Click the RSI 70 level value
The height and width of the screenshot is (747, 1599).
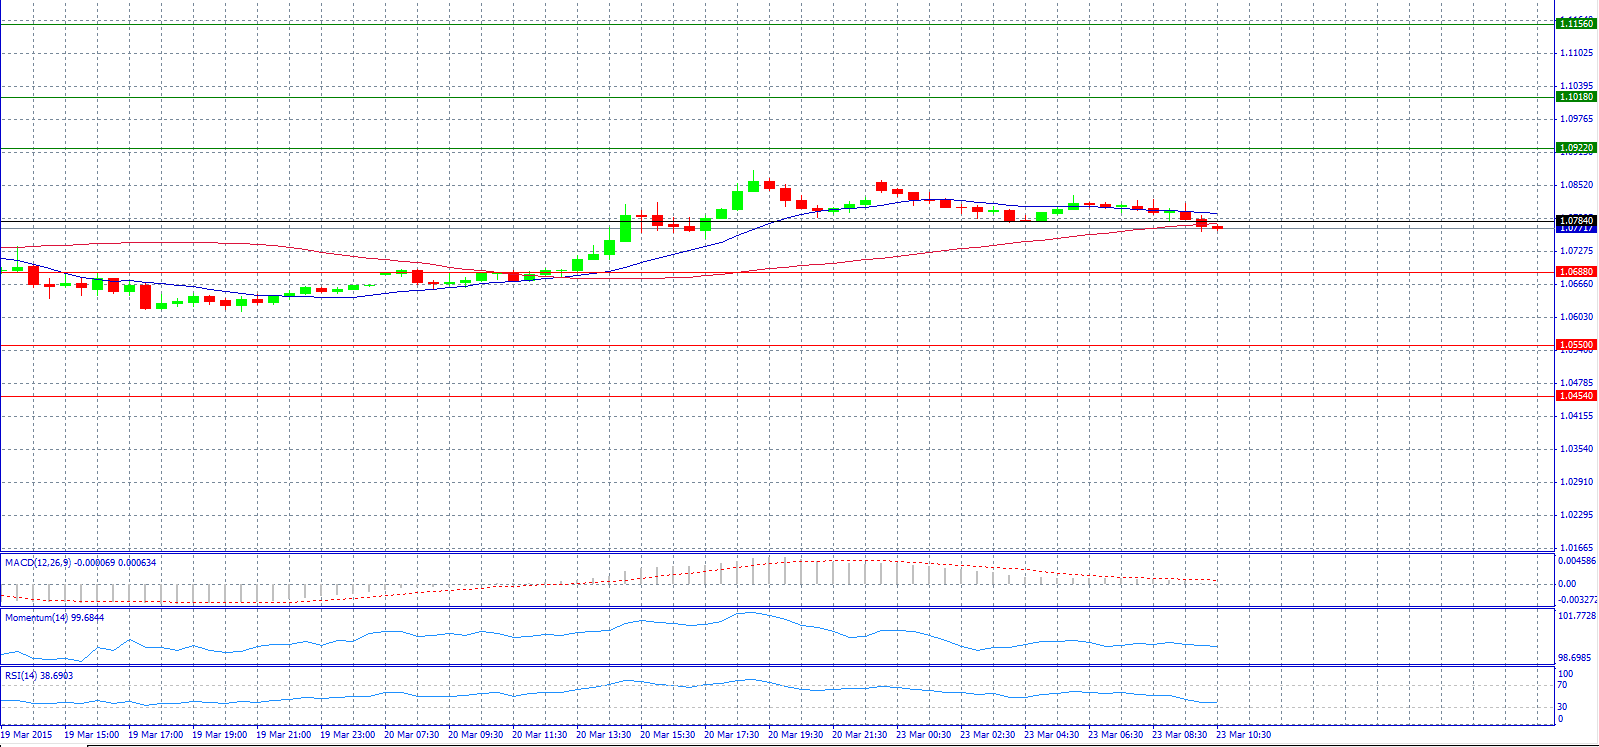1563,686
